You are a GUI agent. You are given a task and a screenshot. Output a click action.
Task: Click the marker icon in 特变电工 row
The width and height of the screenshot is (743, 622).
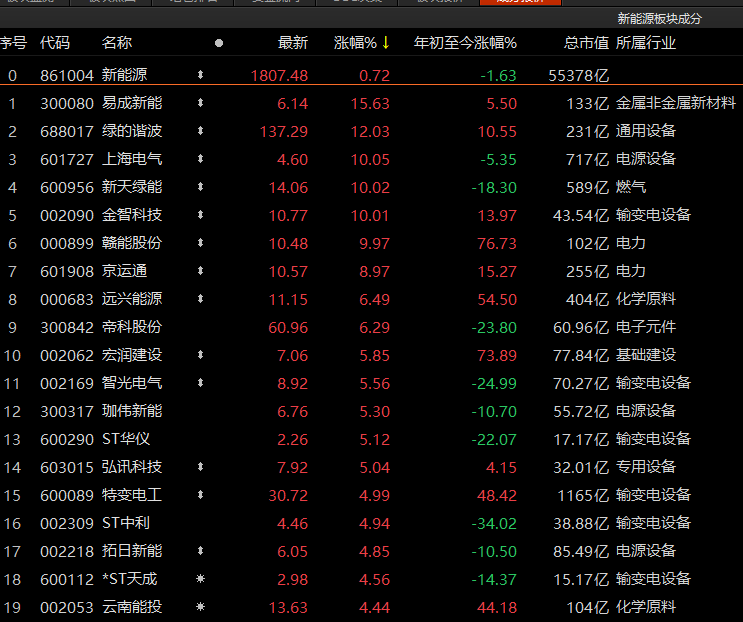[200, 495]
